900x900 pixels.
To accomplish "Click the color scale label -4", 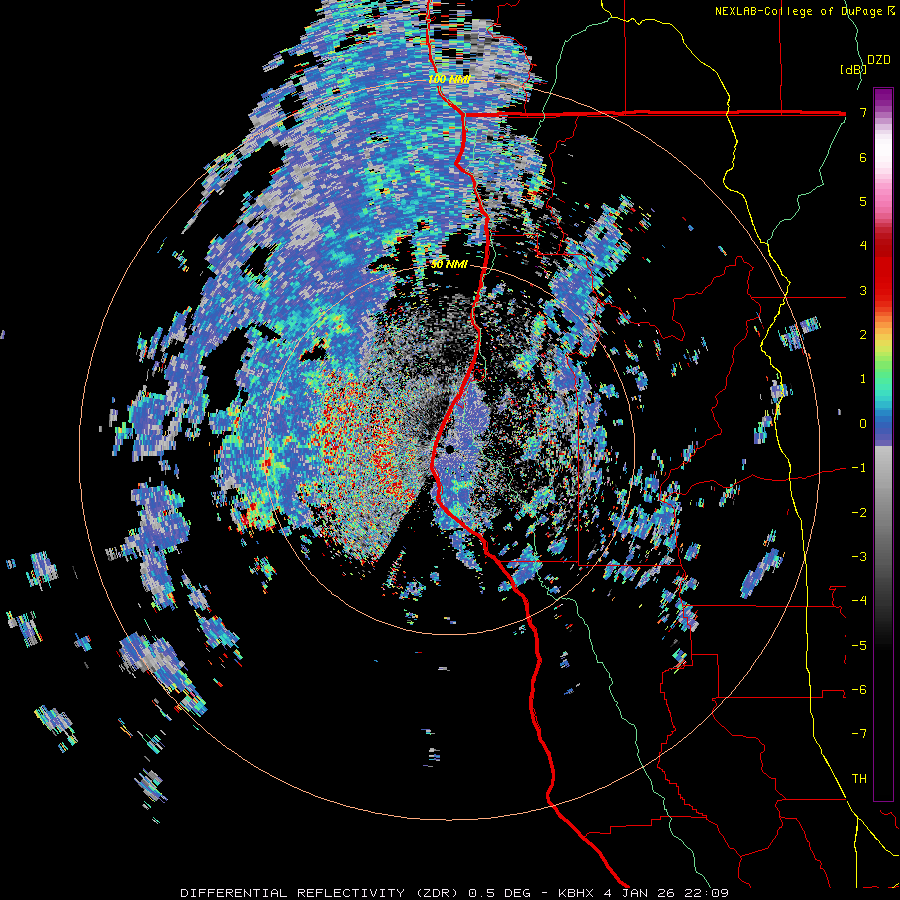I will coord(859,601).
